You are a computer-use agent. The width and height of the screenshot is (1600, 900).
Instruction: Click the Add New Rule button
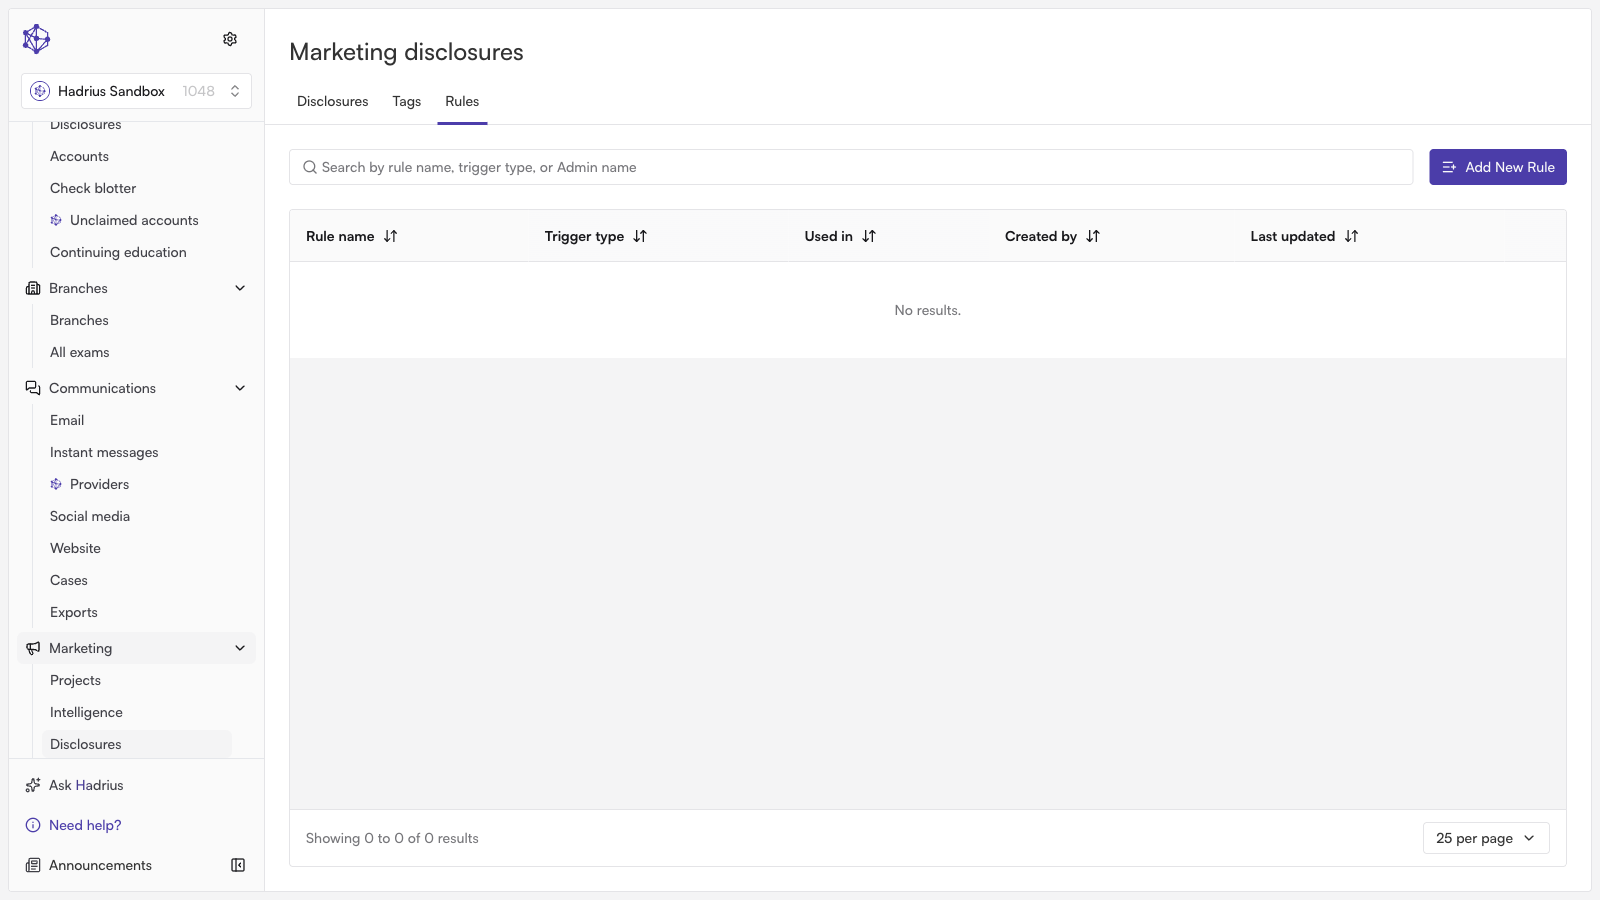[x=1498, y=167]
